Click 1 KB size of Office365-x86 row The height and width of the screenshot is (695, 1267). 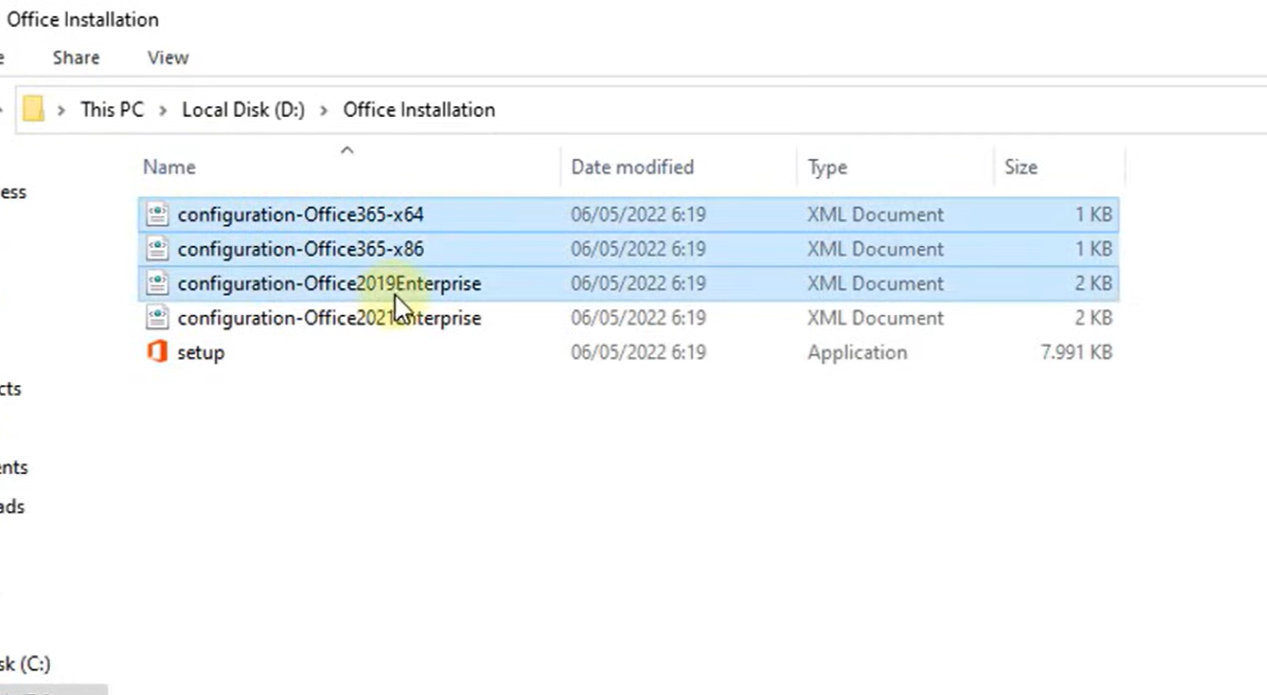[x=1094, y=248]
